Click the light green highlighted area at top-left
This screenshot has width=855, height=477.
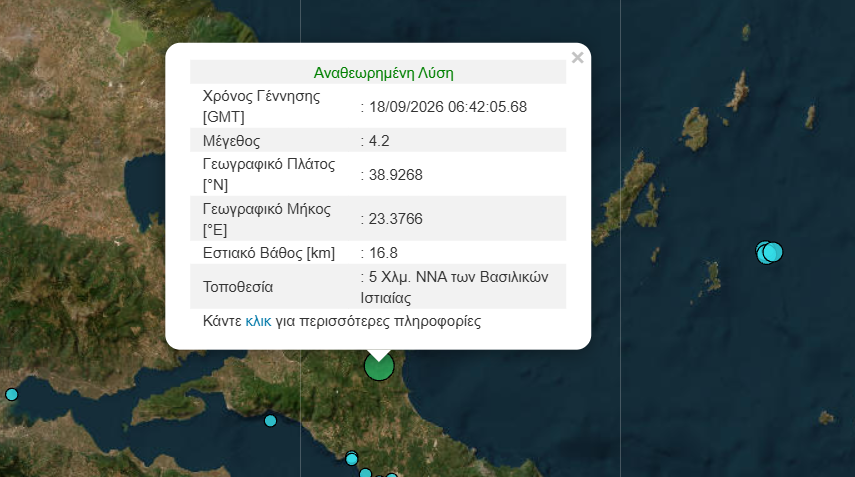(x=128, y=32)
